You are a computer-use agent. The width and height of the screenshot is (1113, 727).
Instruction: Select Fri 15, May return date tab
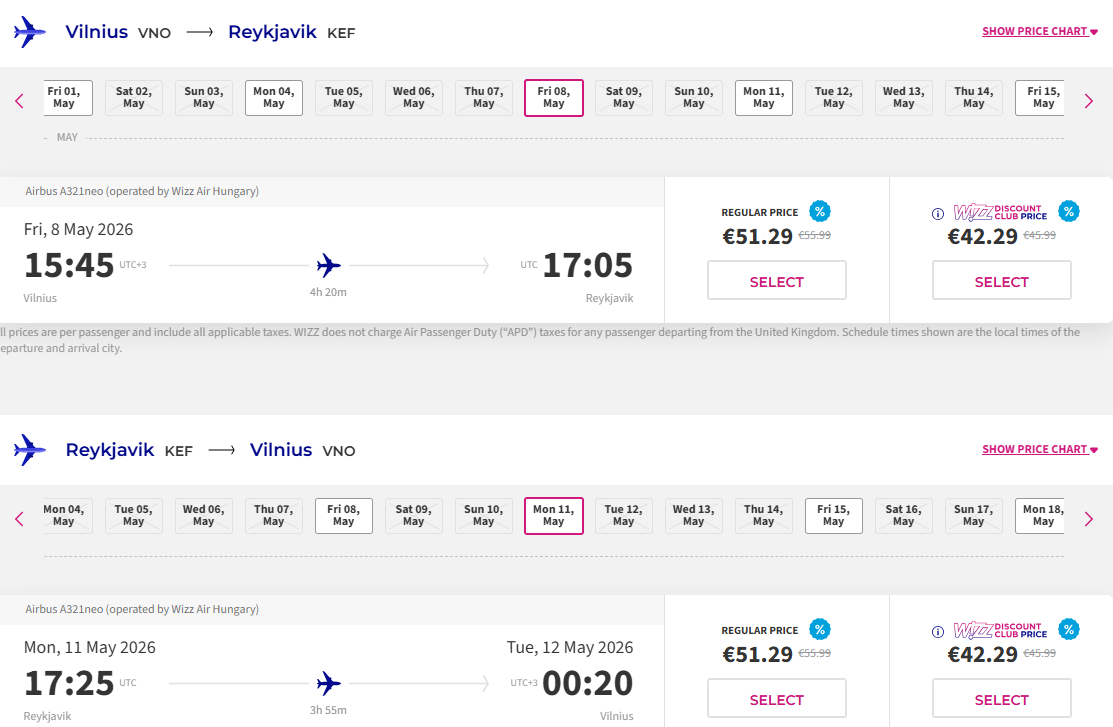(x=834, y=516)
